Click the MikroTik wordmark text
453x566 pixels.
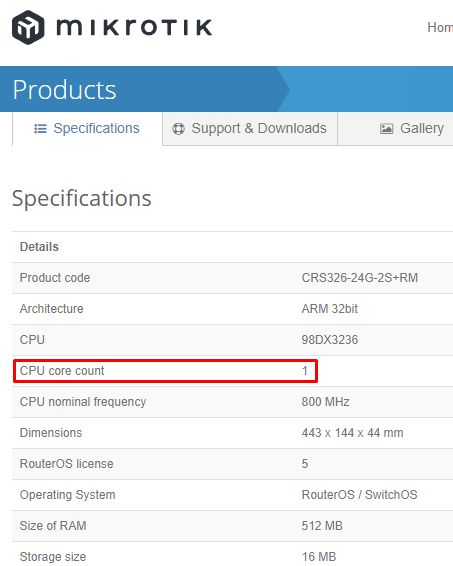point(134,27)
